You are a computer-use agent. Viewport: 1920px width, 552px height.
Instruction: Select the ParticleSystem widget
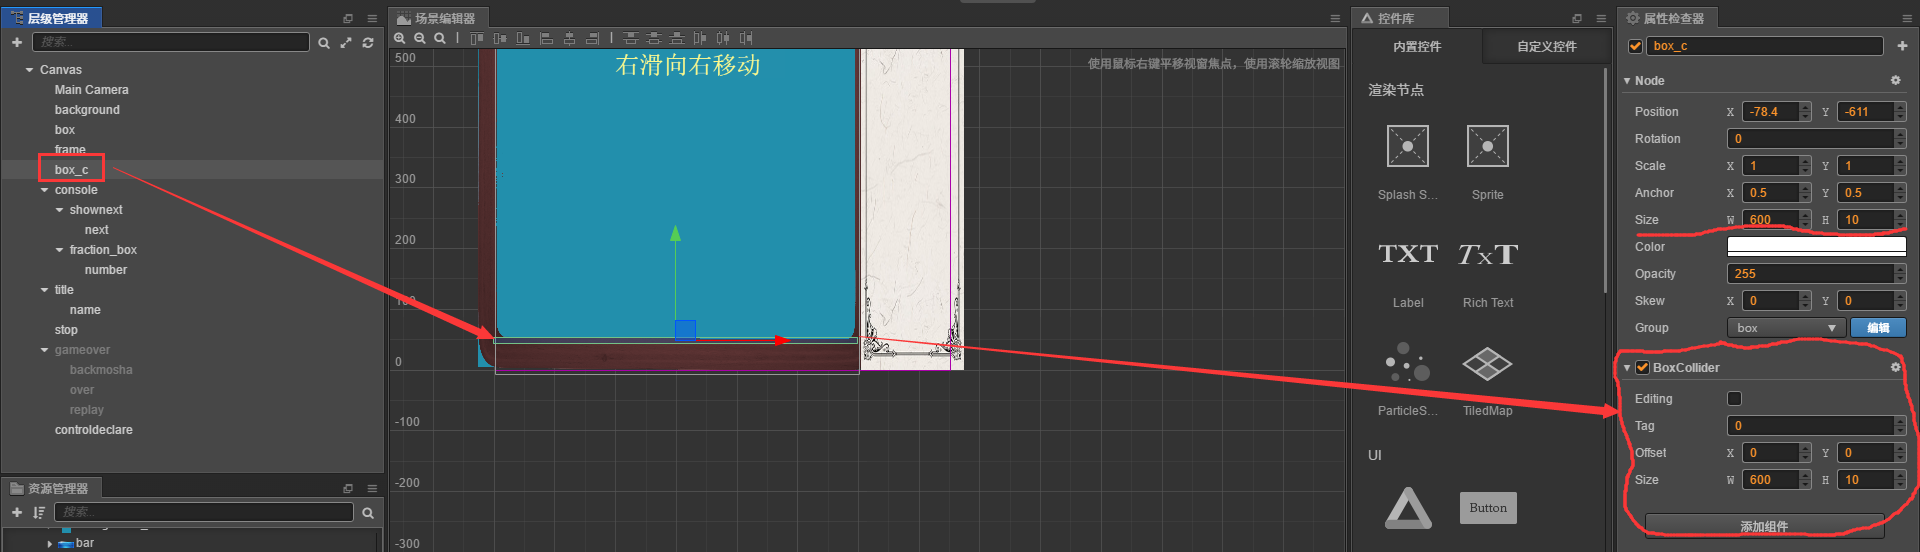click(x=1408, y=363)
